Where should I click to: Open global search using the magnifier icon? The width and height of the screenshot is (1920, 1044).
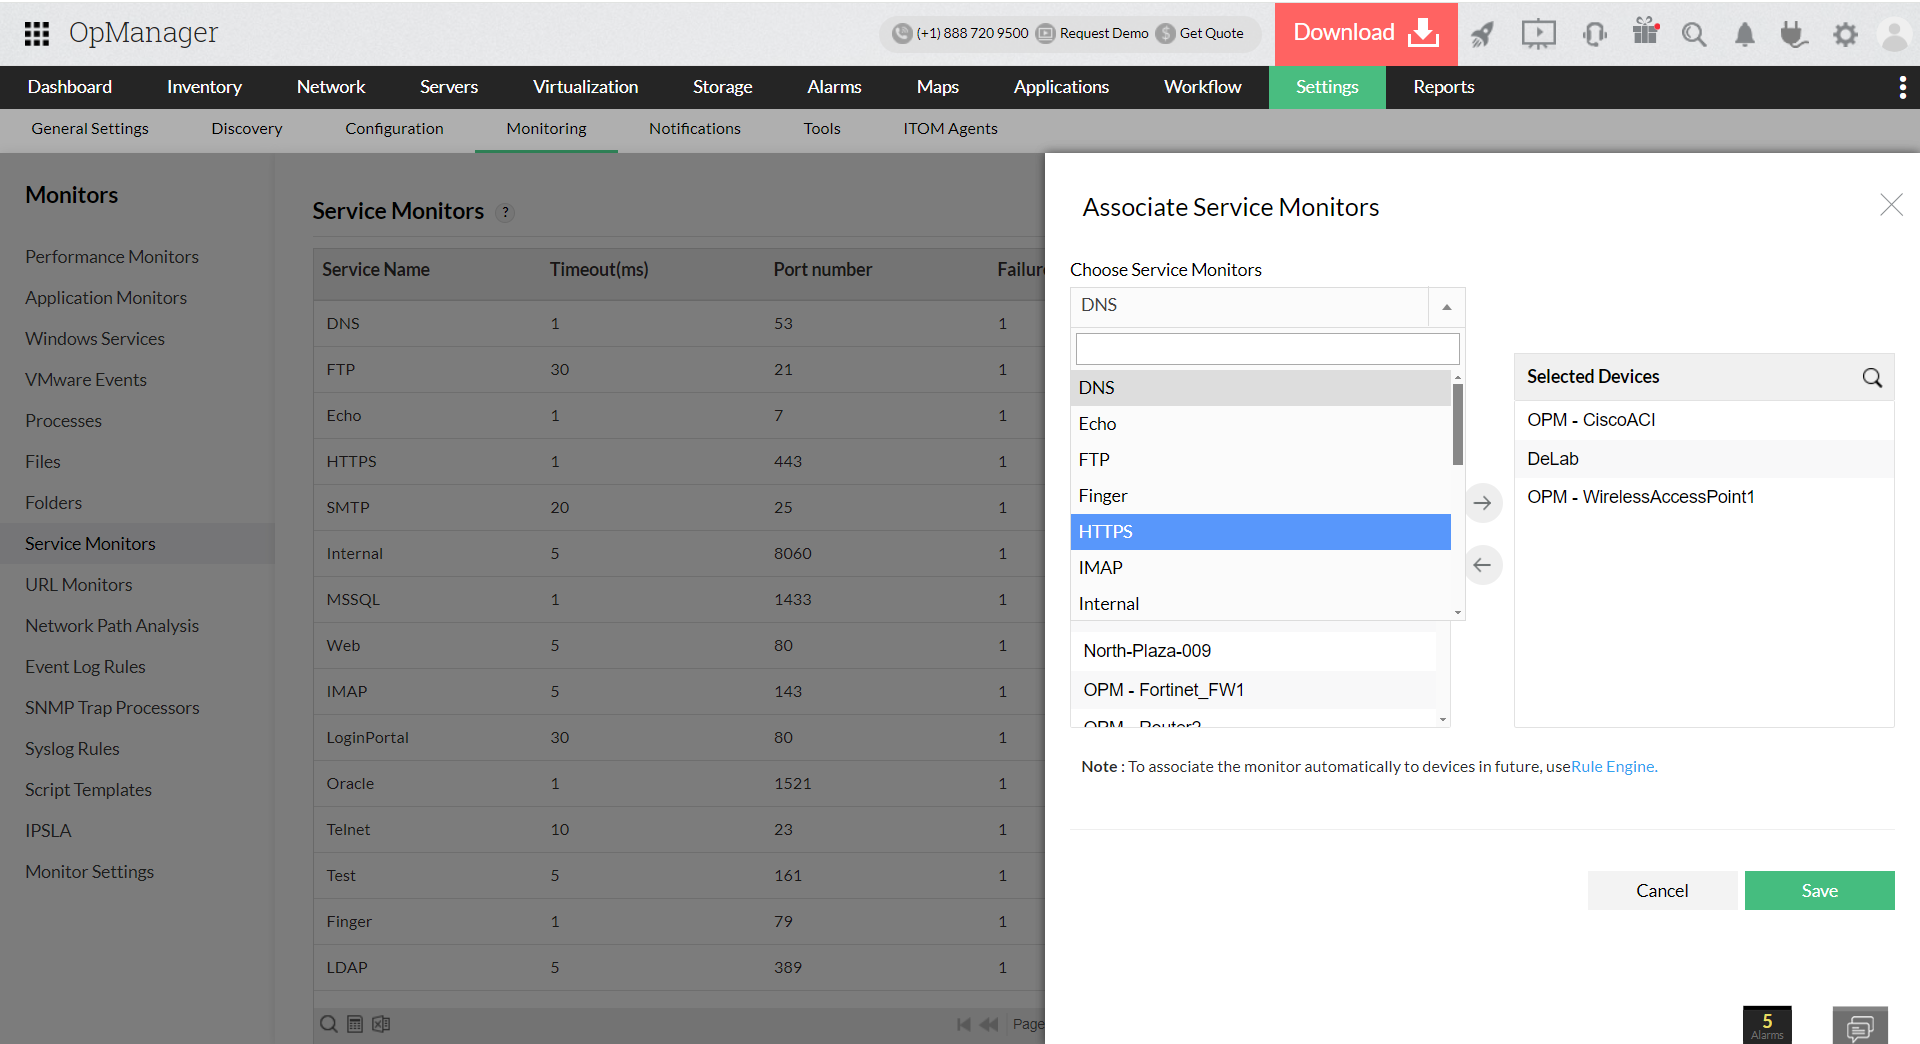(1694, 34)
